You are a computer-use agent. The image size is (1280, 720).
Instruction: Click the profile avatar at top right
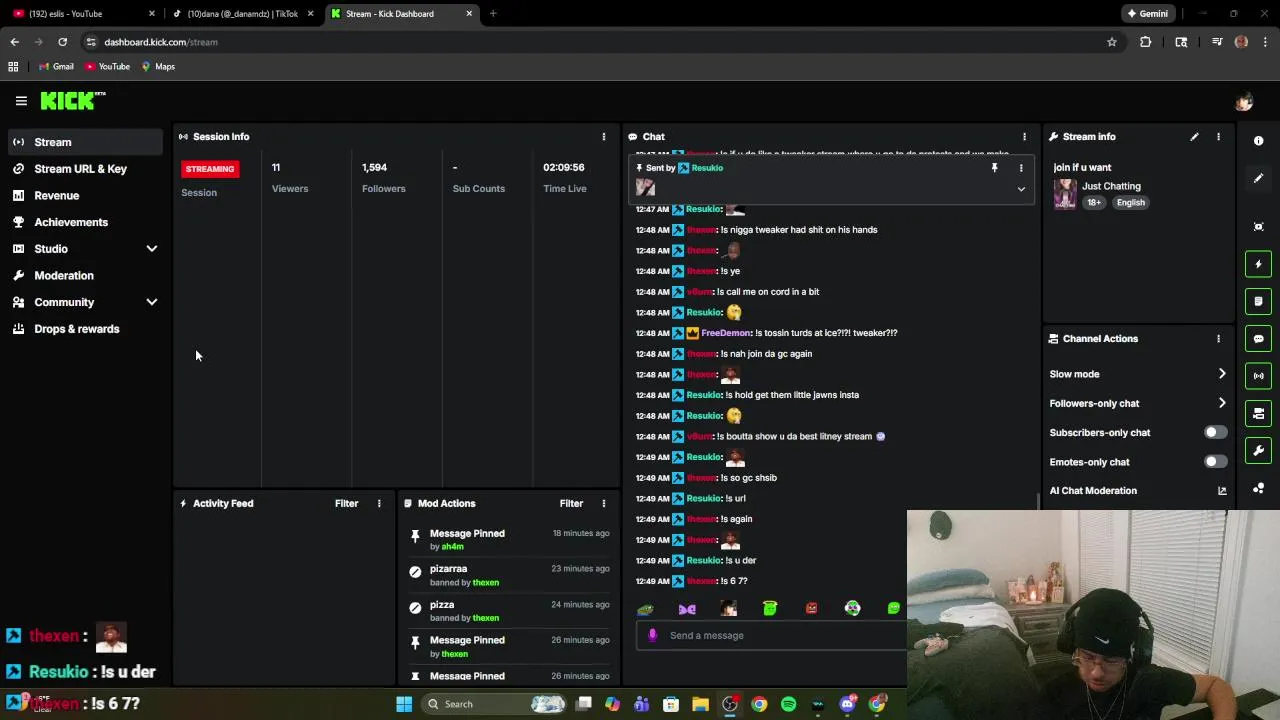click(x=1244, y=102)
